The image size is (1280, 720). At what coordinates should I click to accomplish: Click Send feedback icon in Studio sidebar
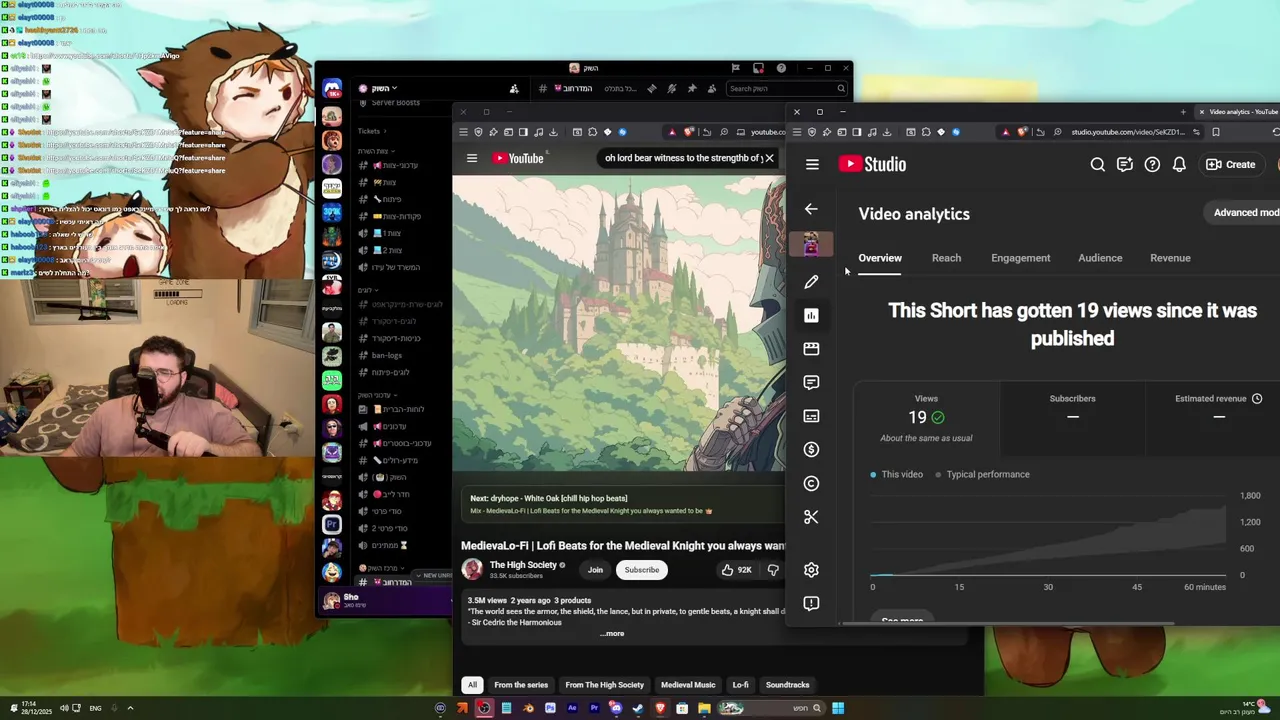pos(811,604)
